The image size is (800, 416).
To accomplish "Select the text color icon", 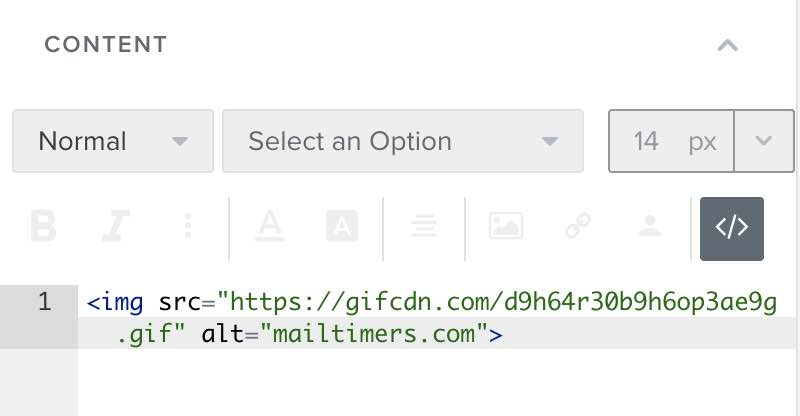I will pos(269,227).
